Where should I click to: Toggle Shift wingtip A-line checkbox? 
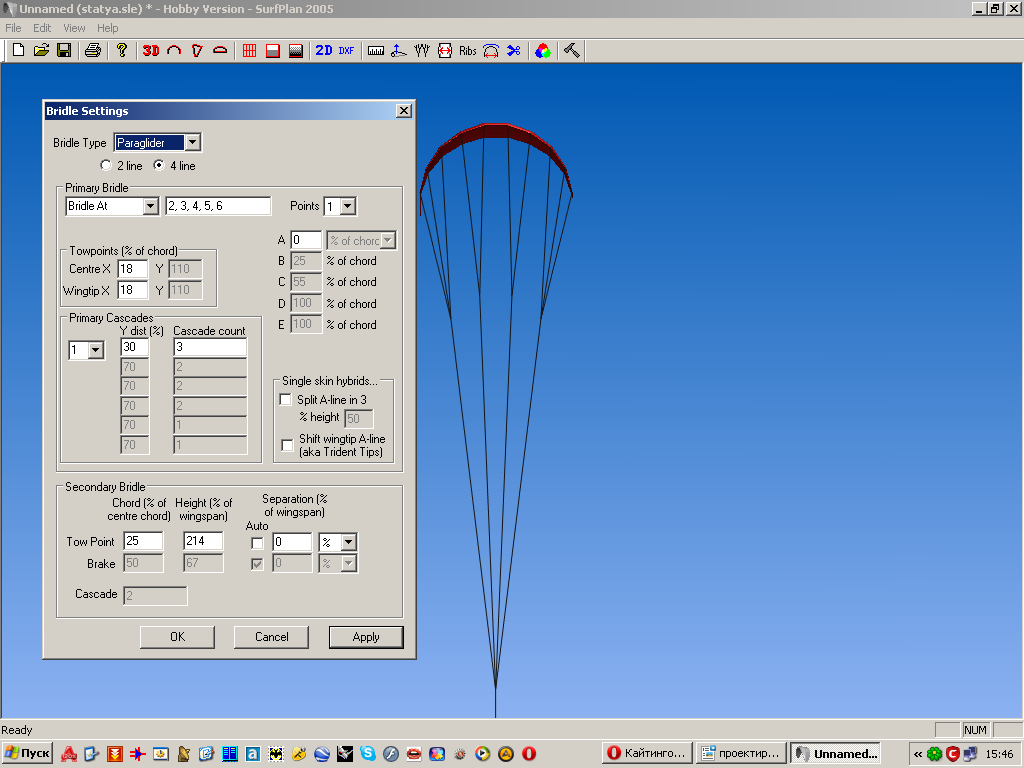pos(287,445)
